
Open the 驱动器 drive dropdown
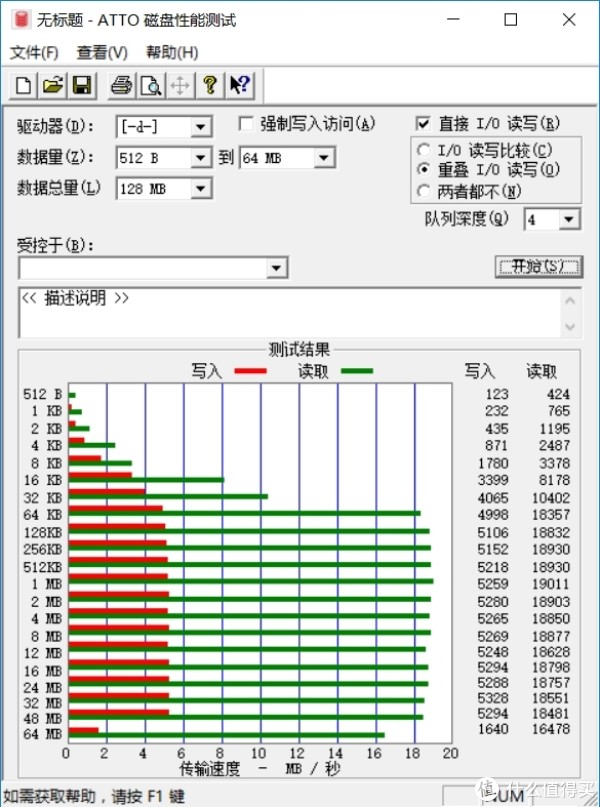(x=200, y=127)
